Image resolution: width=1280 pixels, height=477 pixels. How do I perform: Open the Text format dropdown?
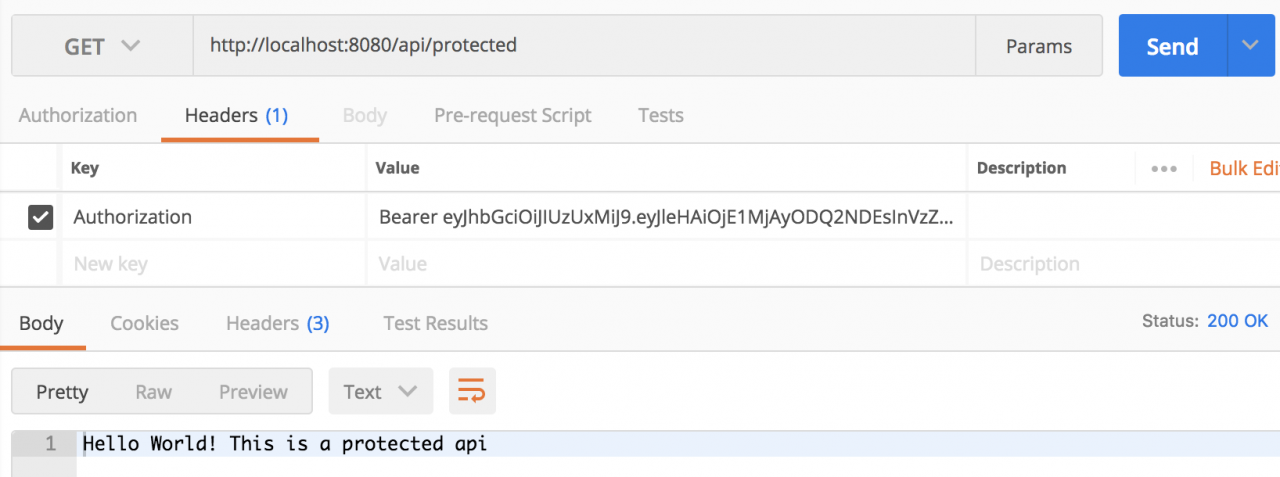(x=381, y=392)
